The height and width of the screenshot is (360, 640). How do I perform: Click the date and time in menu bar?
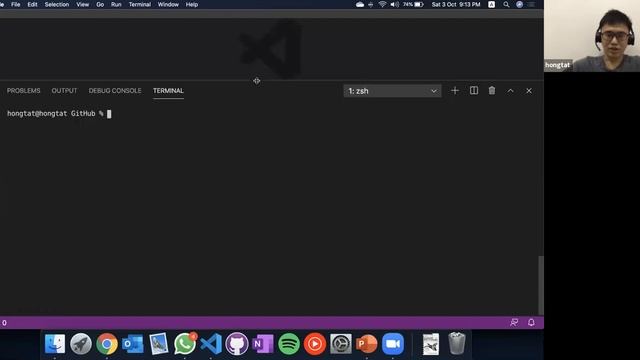point(456,4)
